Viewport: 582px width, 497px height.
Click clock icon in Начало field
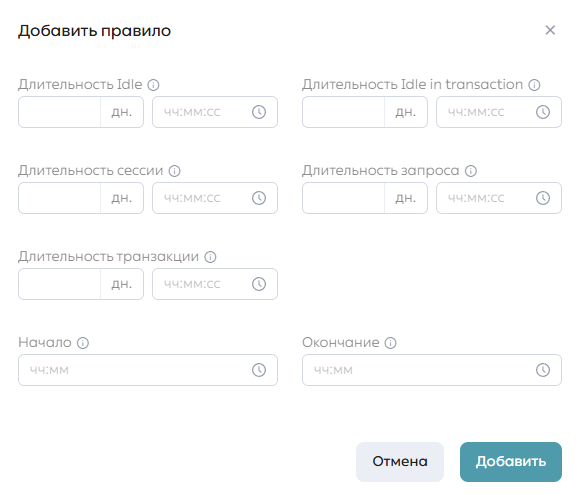[x=259, y=370]
